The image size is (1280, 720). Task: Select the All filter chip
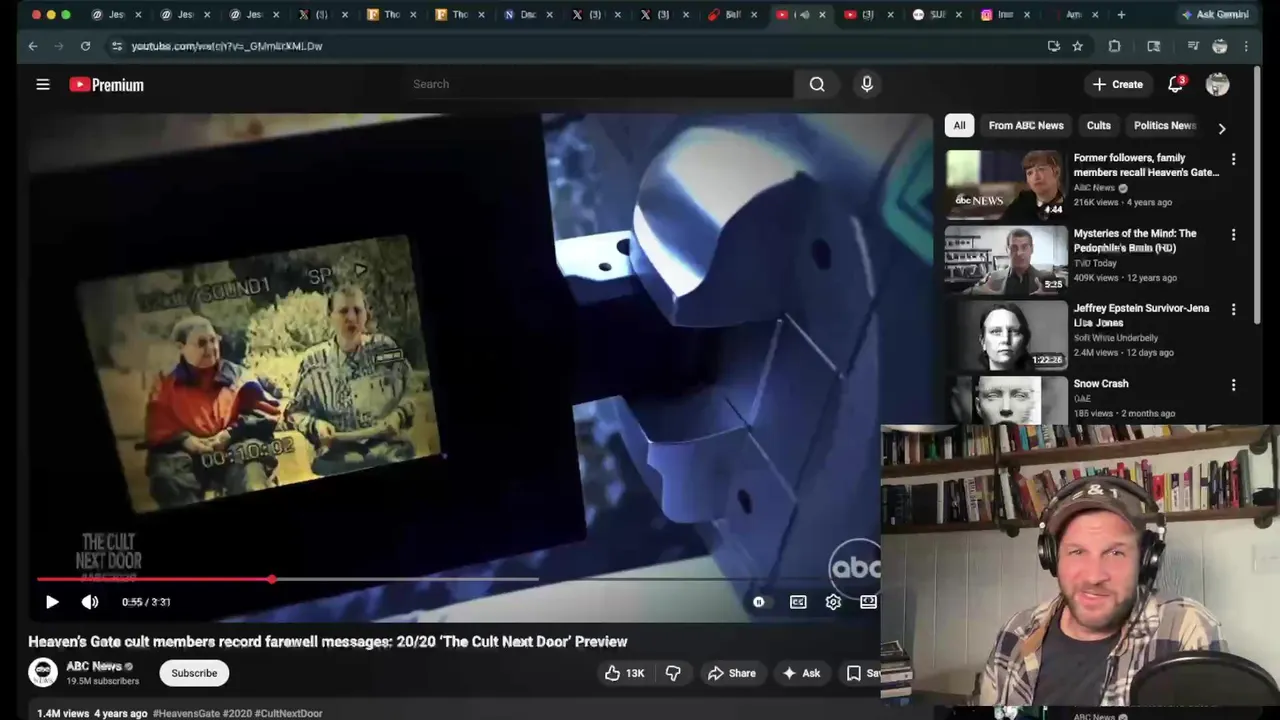[x=959, y=125]
